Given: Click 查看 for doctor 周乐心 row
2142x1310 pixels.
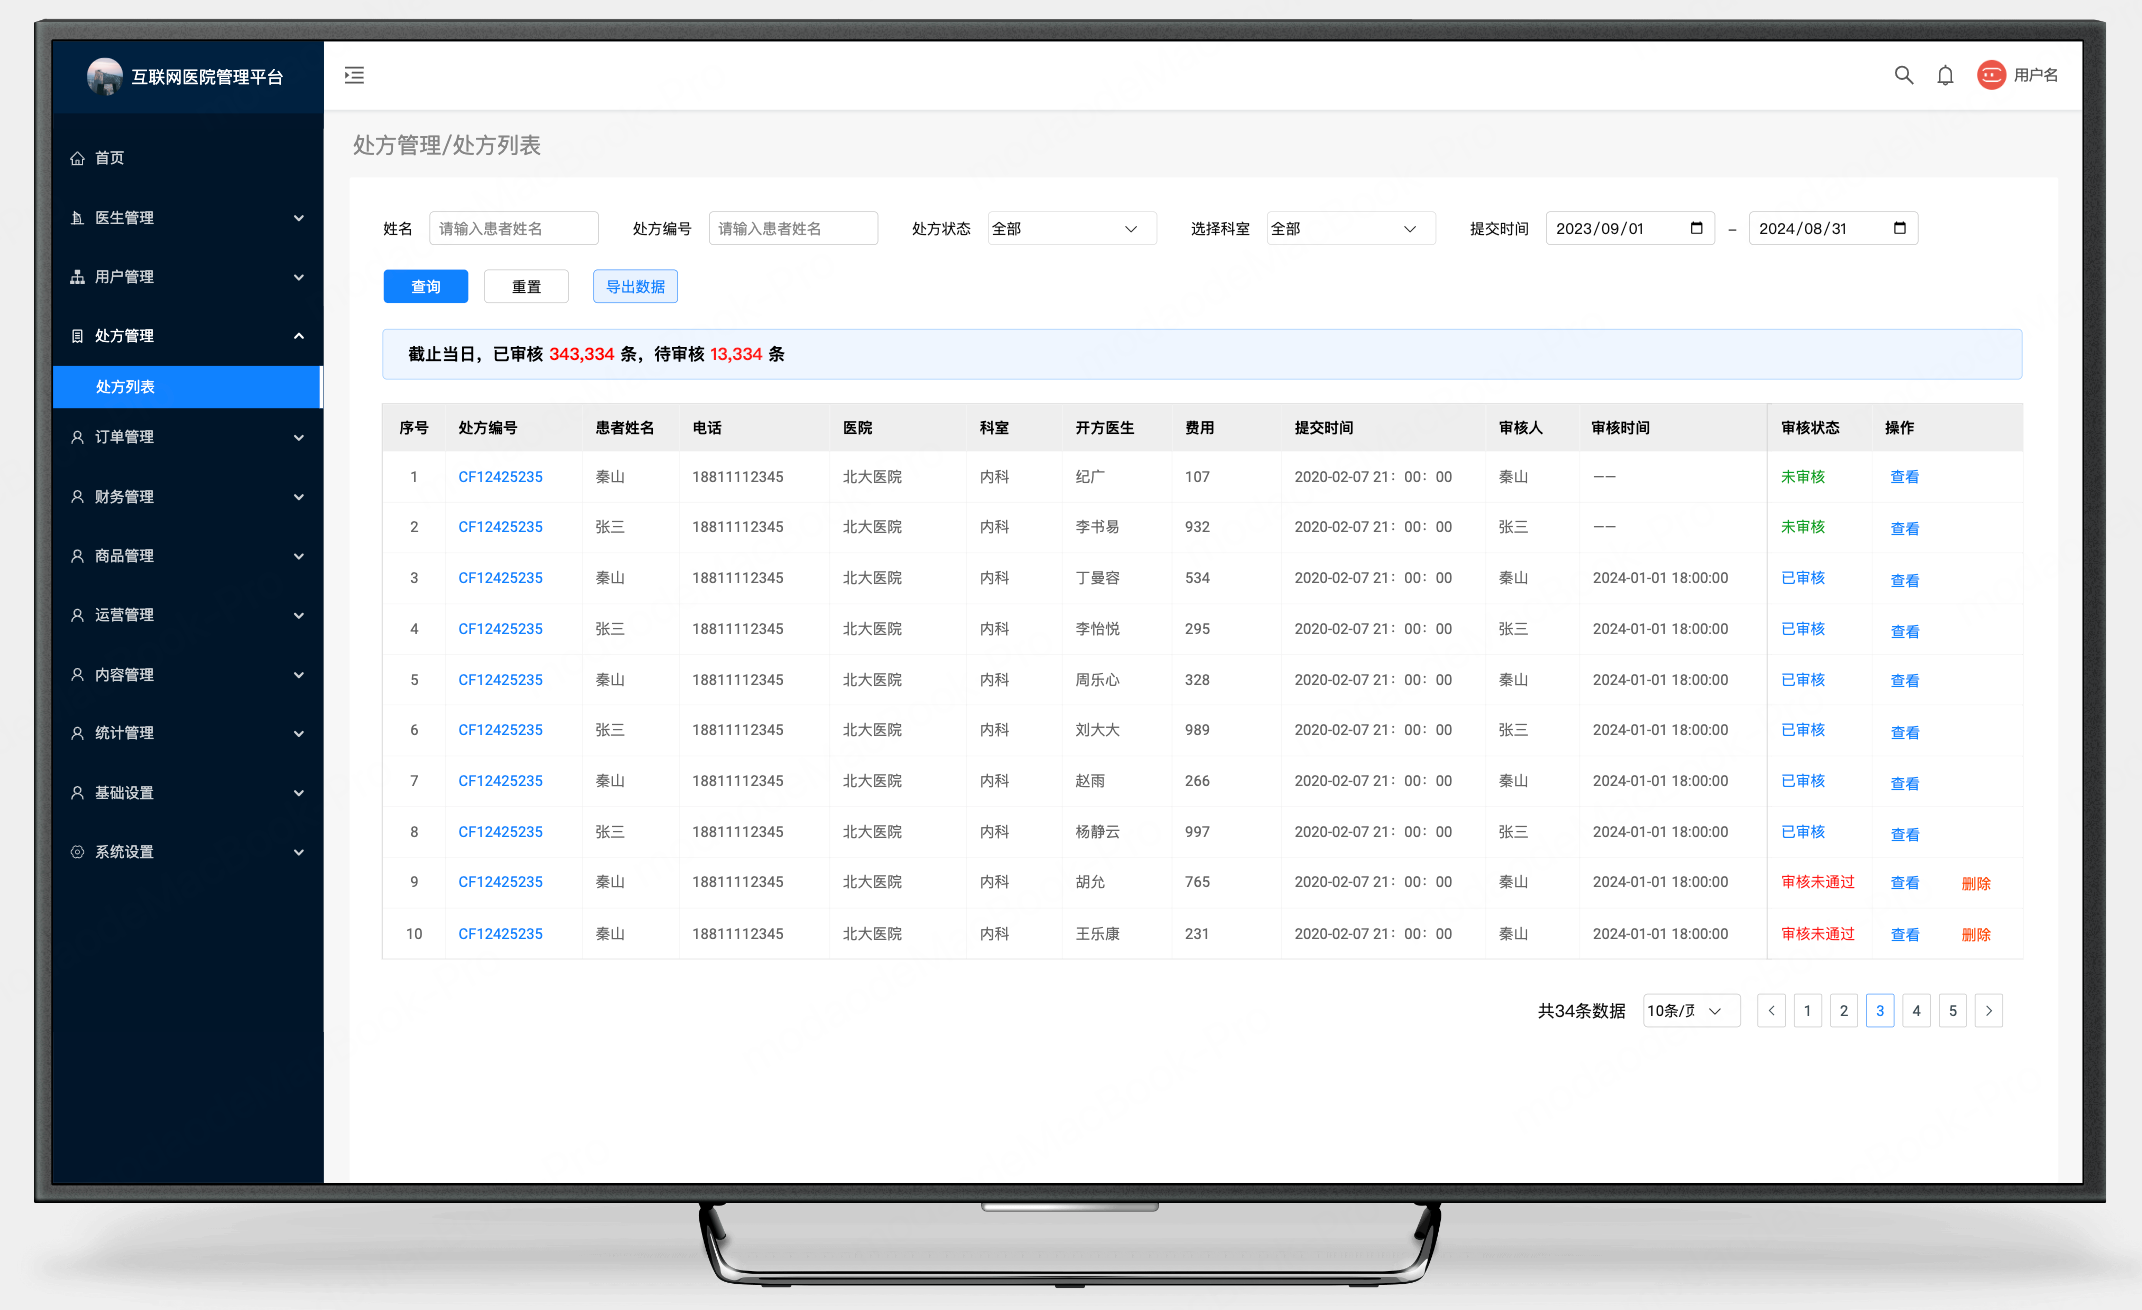Looking at the screenshot, I should (x=1904, y=681).
